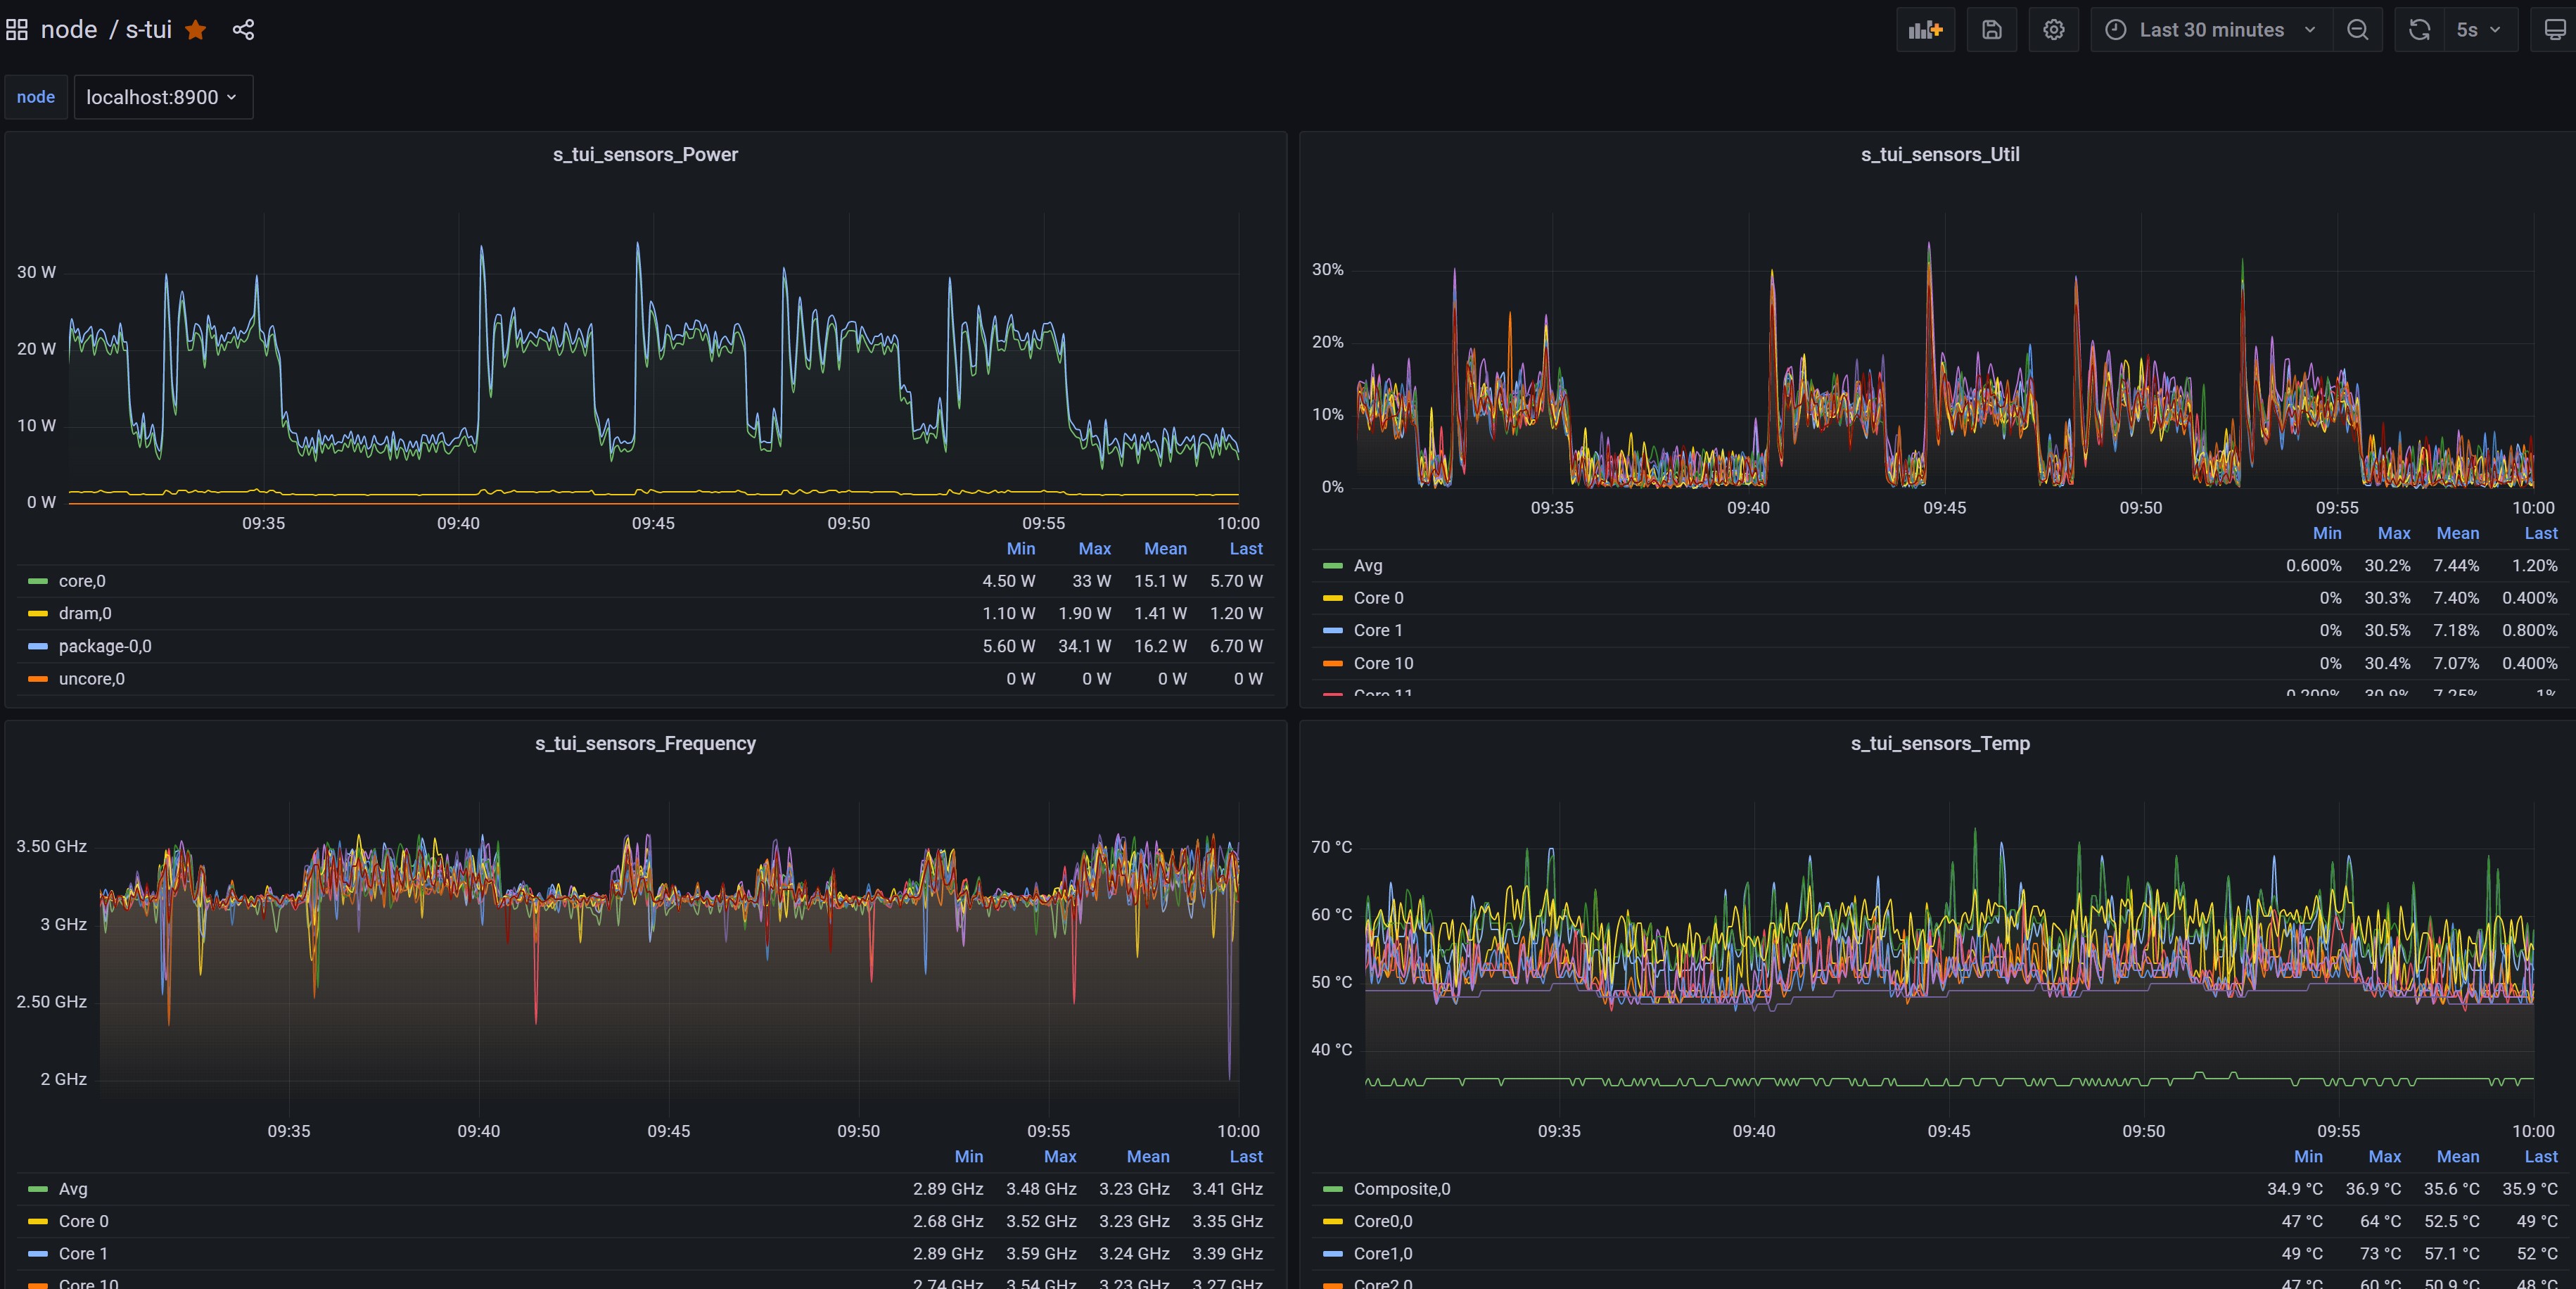Open the color picker for the core,0 series

[x=37, y=581]
